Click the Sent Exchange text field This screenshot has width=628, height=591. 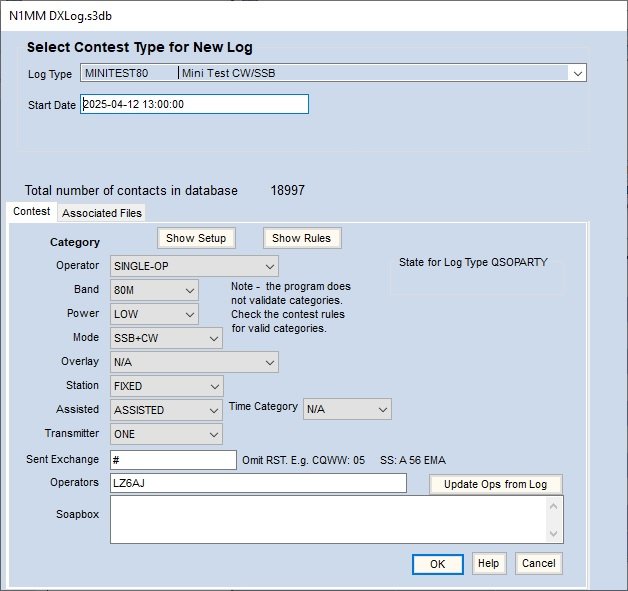172,460
